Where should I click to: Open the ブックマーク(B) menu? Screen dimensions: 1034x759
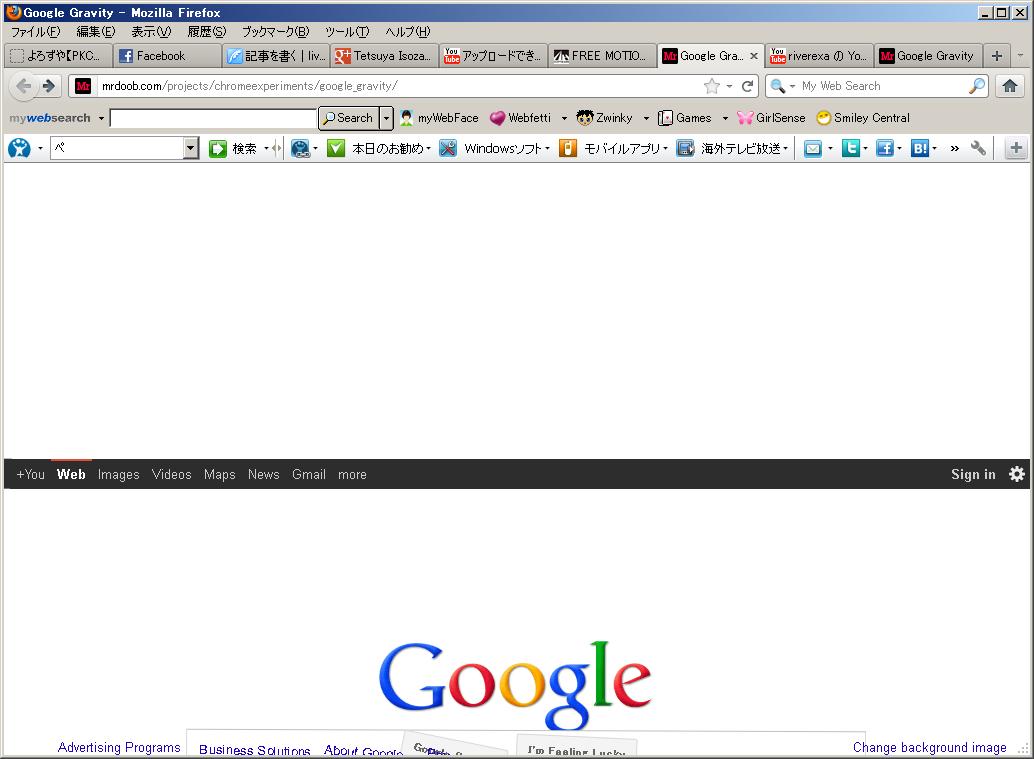[x=275, y=32]
